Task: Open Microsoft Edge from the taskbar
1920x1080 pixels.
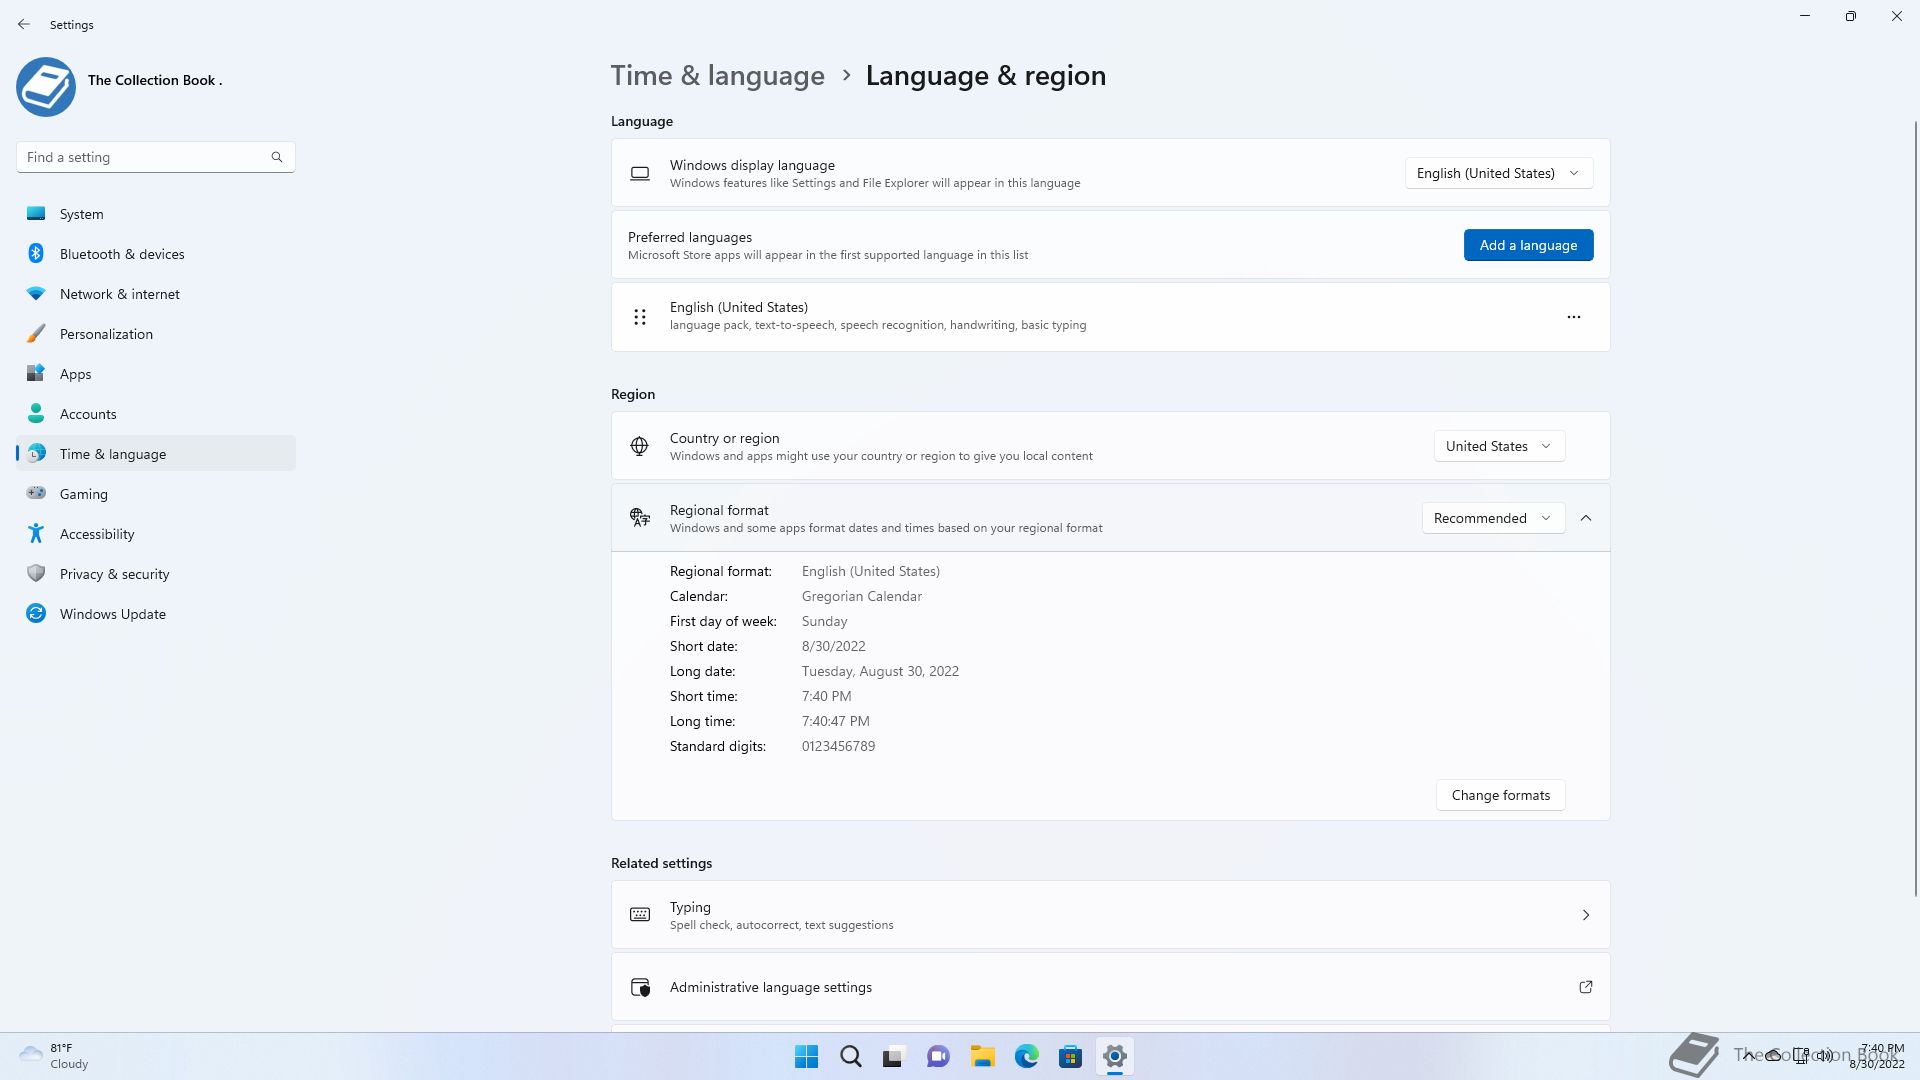Action: [x=1026, y=1056]
